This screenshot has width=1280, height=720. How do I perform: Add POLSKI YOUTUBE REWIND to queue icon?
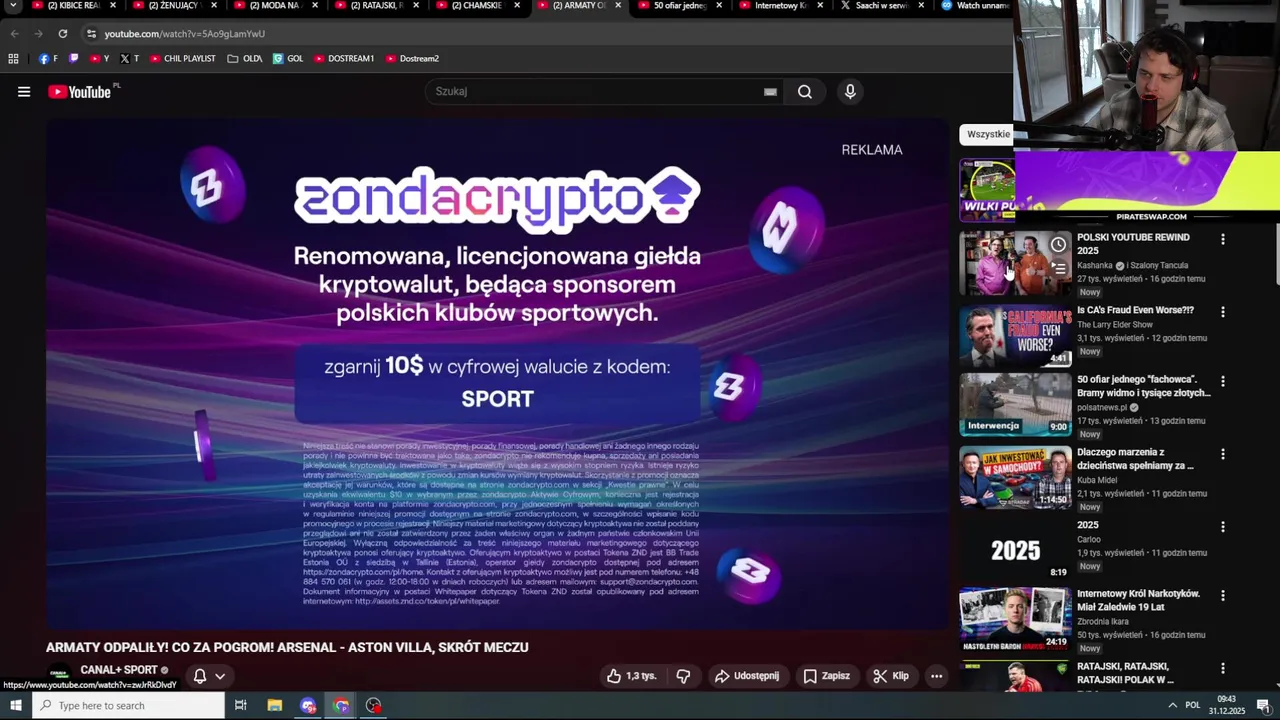click(1058, 269)
